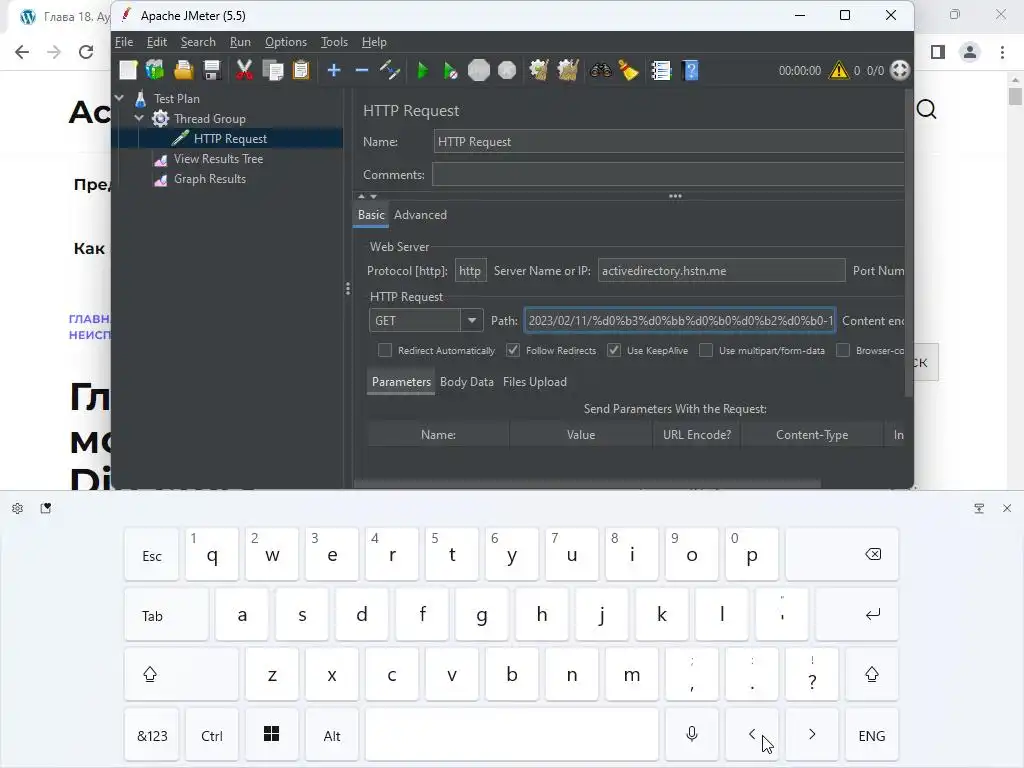Click the Comments input field
The height and width of the screenshot is (768, 1024).
[x=668, y=174]
